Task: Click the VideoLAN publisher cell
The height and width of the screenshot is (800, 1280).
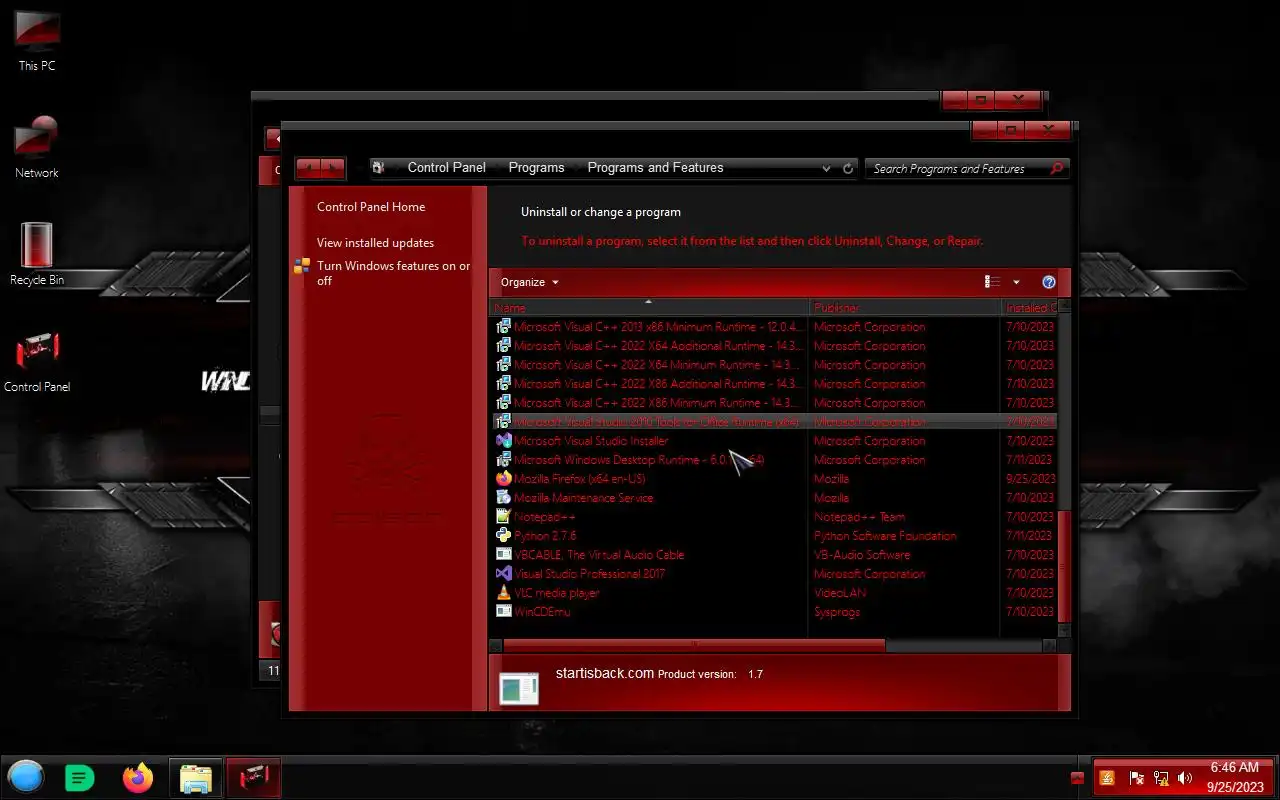Action: click(840, 593)
